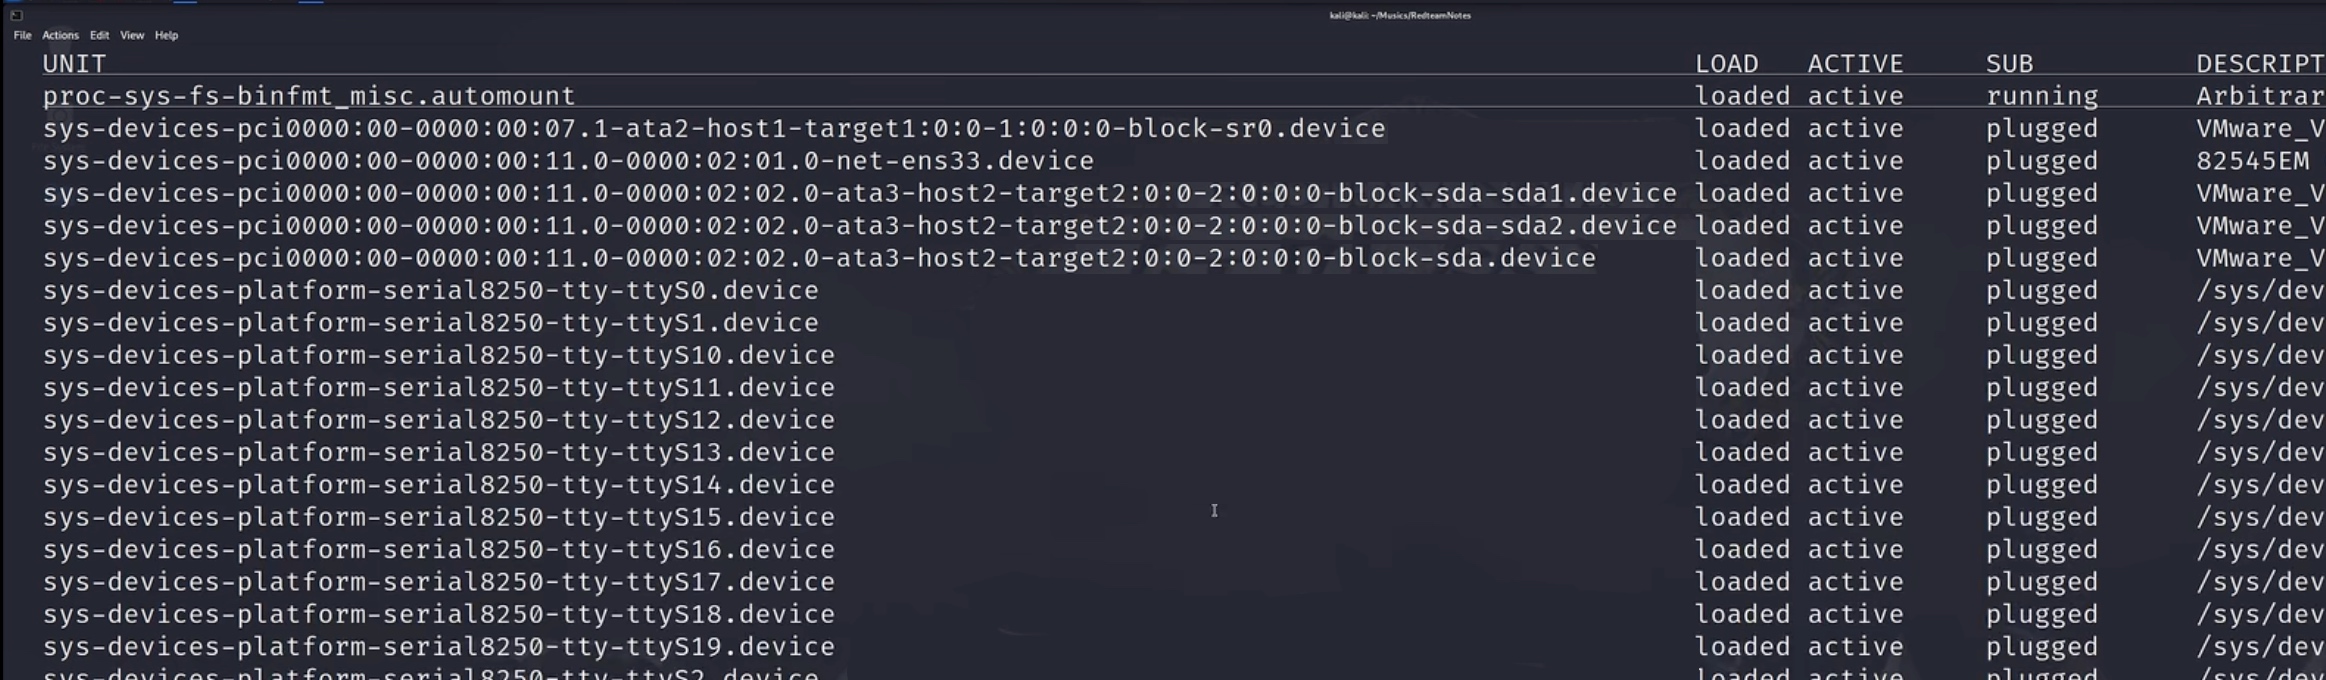
Task: Click the ttyS15.device unit entry
Action: point(438,518)
